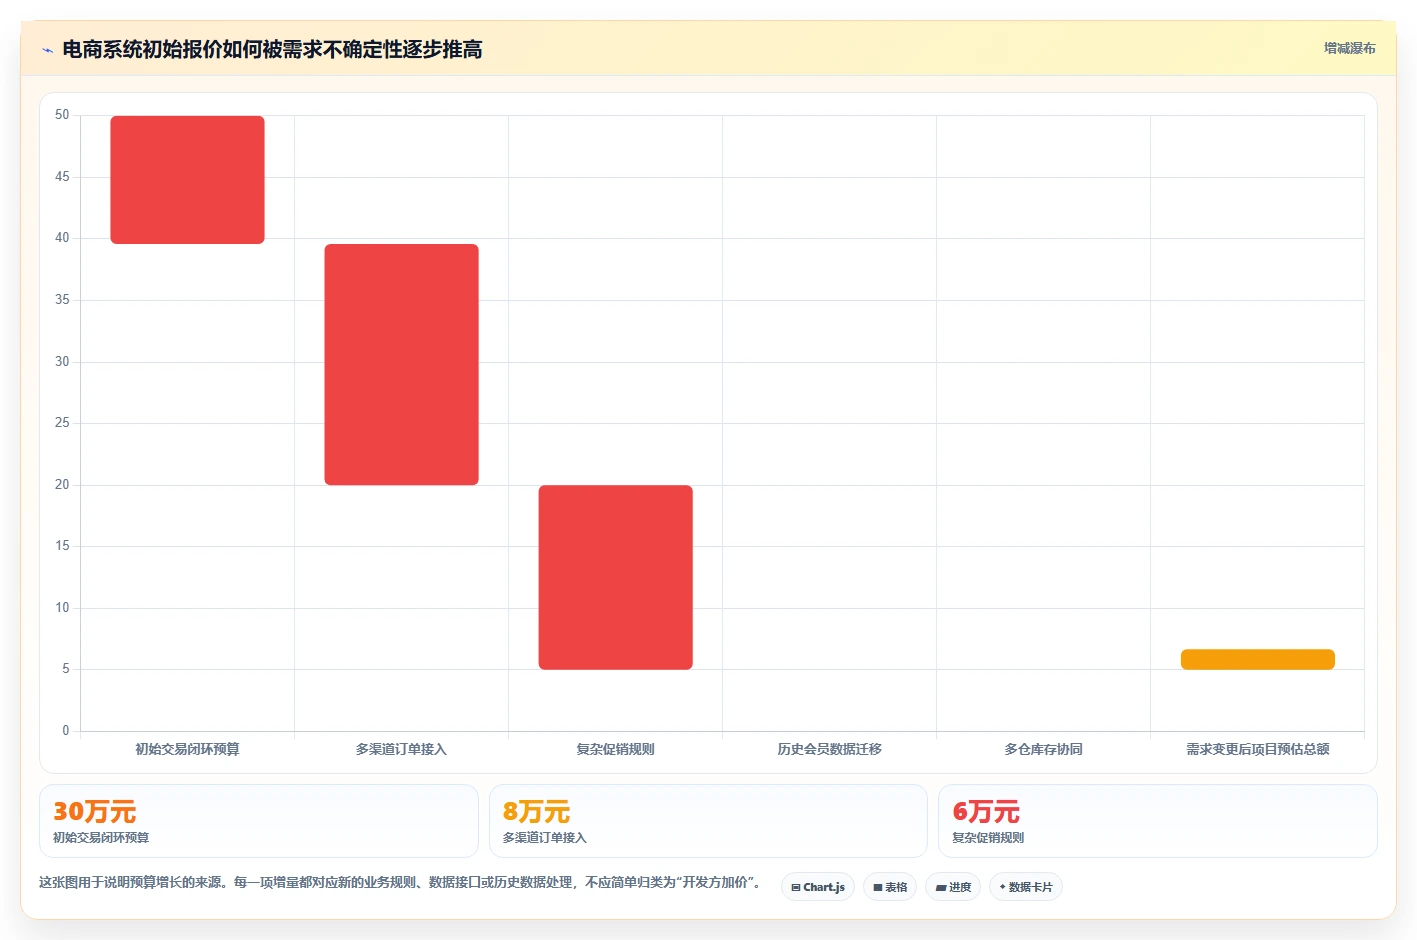Click the x-axis label 多渠道订单接入
Image resolution: width=1417 pixels, height=940 pixels.
pos(401,749)
